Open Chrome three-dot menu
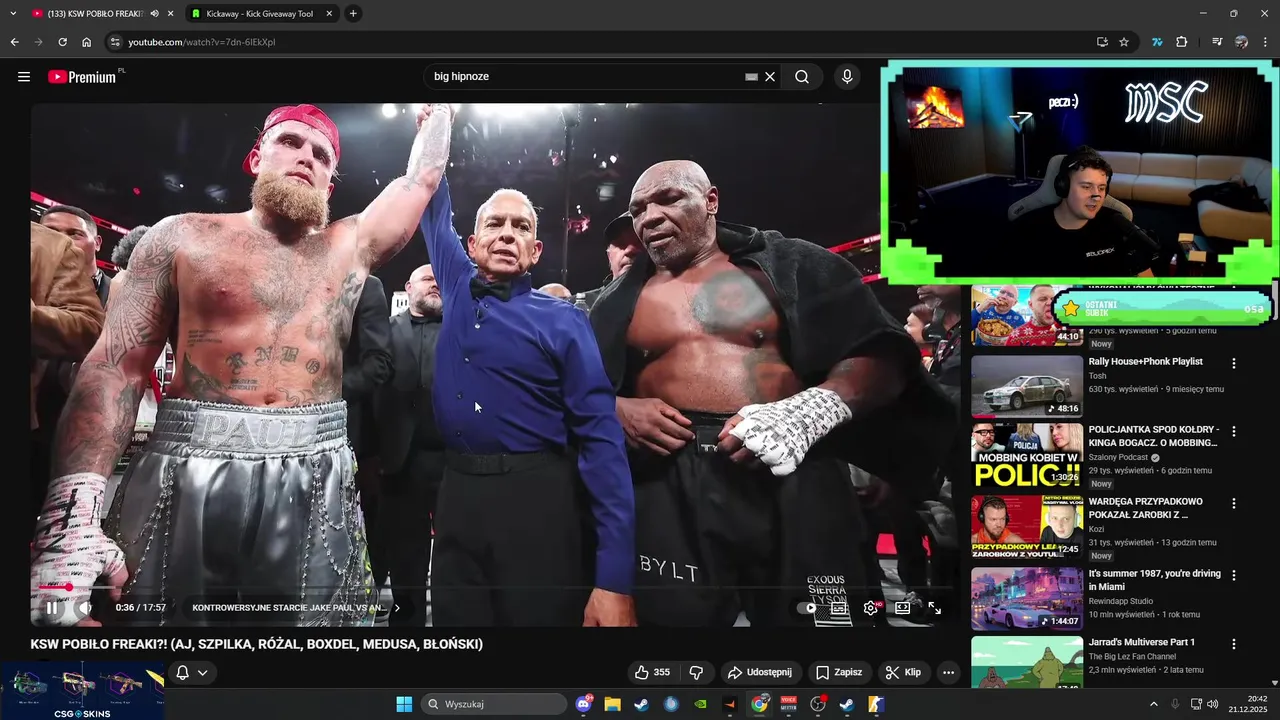1280x720 pixels. [1266, 42]
